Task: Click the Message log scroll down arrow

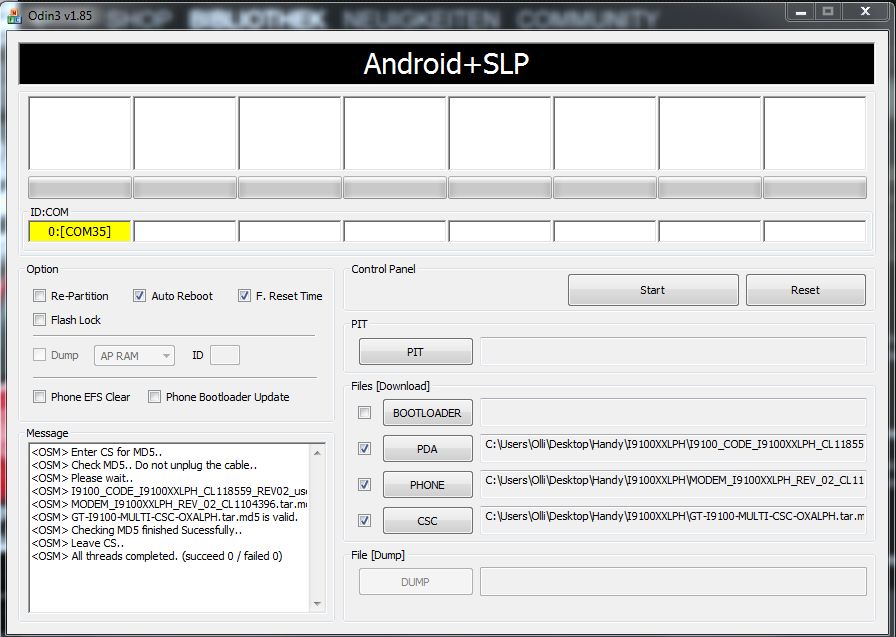Action: [x=317, y=604]
